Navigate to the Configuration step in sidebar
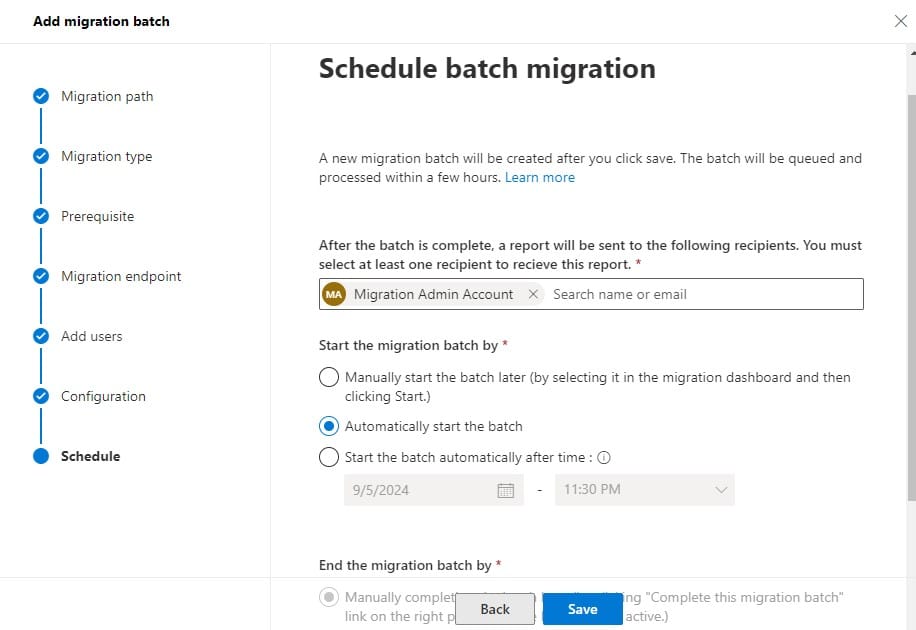The height and width of the screenshot is (630, 916). pyautogui.click(x=101, y=396)
